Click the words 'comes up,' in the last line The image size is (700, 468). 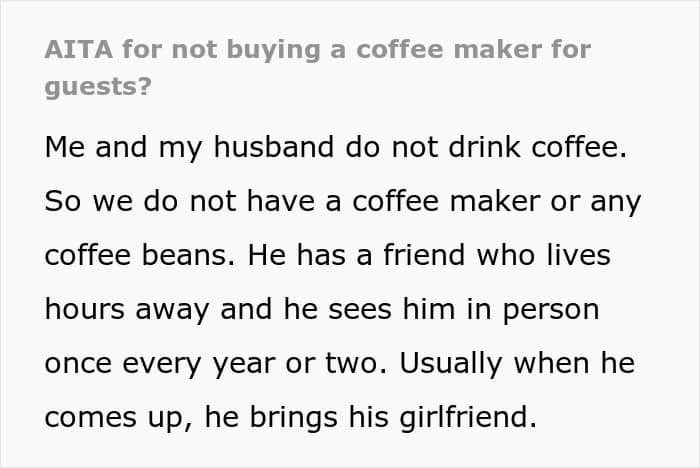pos(119,418)
